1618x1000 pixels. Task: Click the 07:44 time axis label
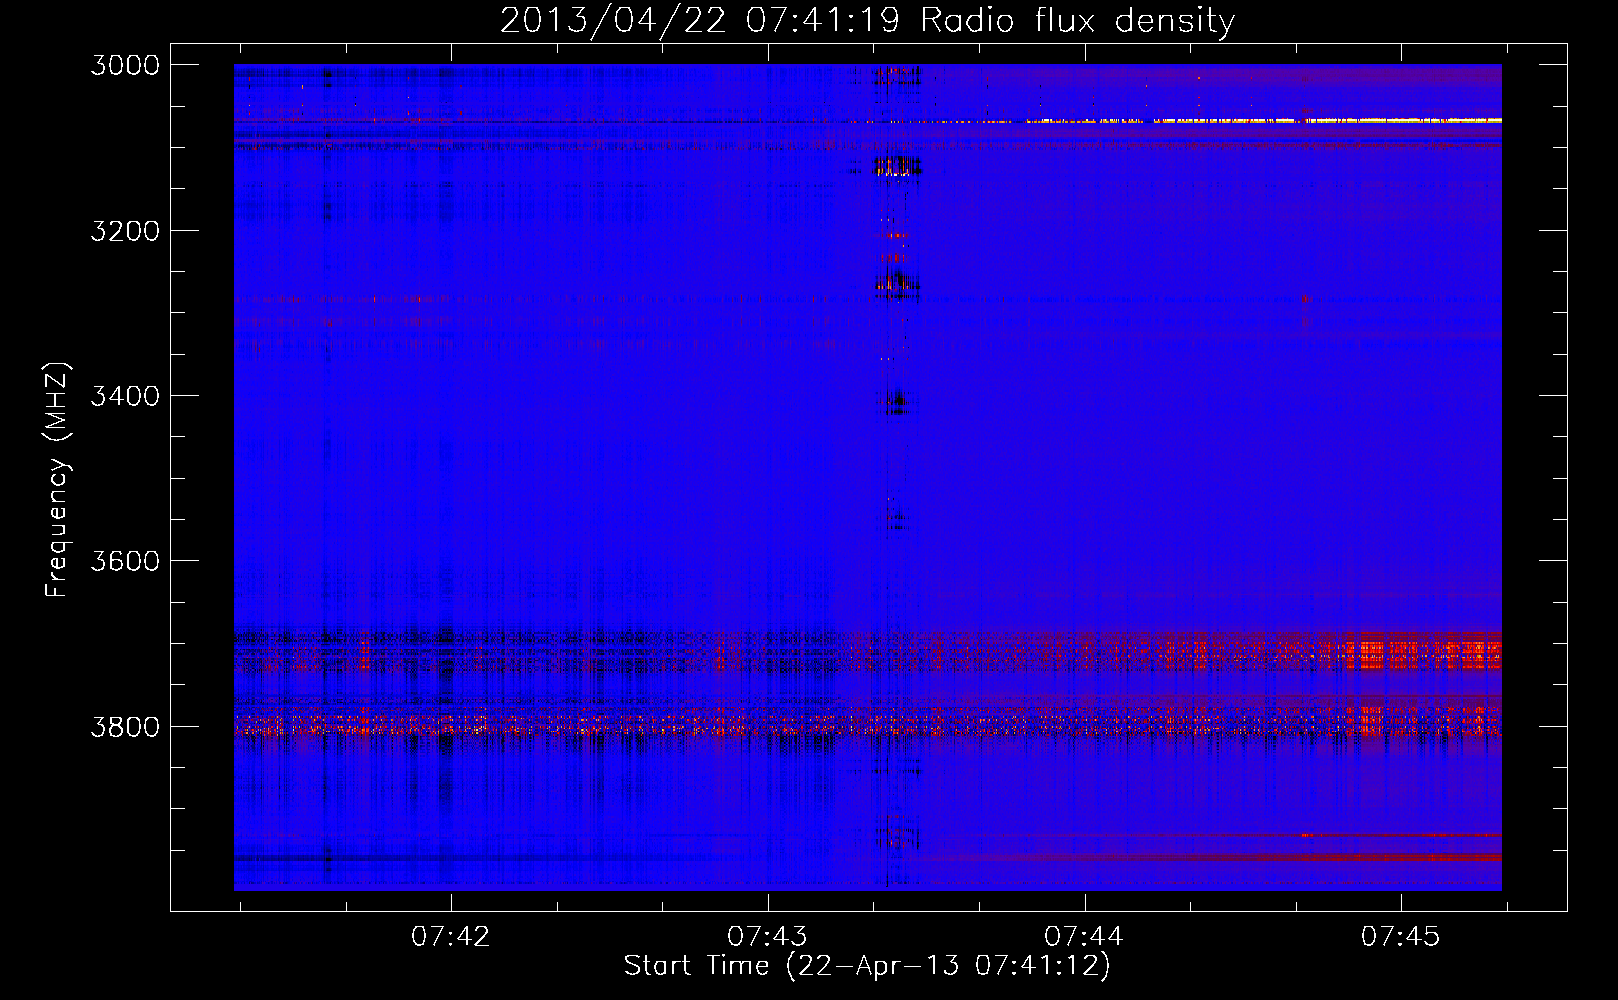click(1084, 936)
